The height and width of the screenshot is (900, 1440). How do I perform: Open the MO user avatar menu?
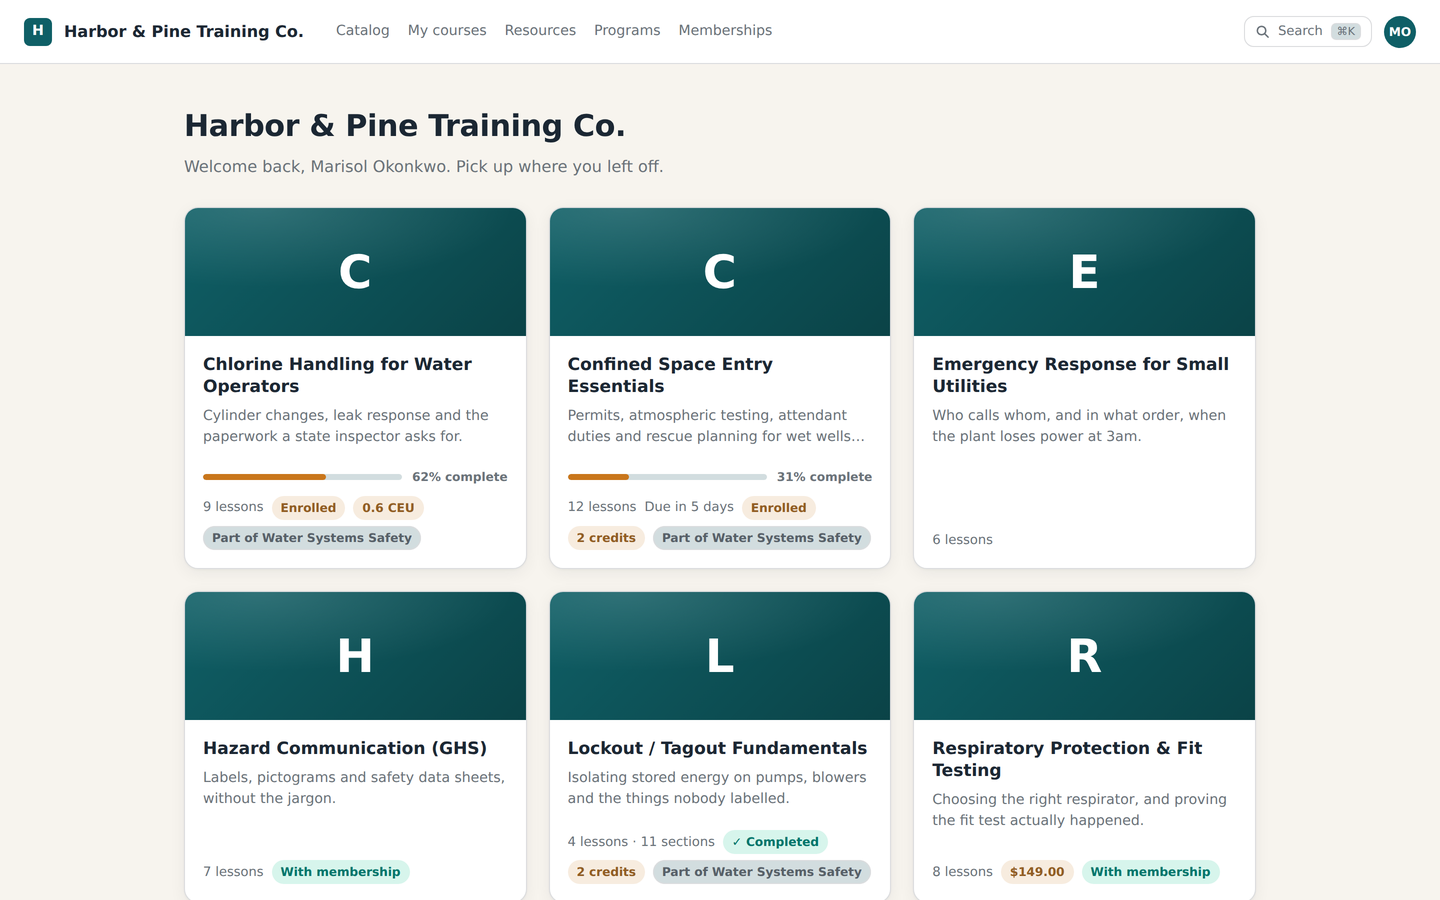(1400, 32)
